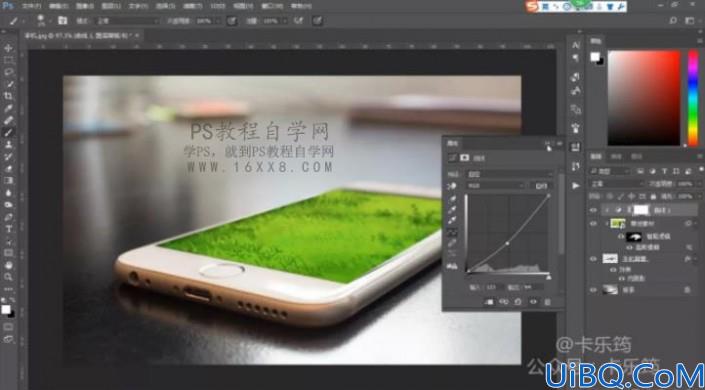
Task: Delete the Curves adjustment via the trash icon
Action: pos(547,302)
